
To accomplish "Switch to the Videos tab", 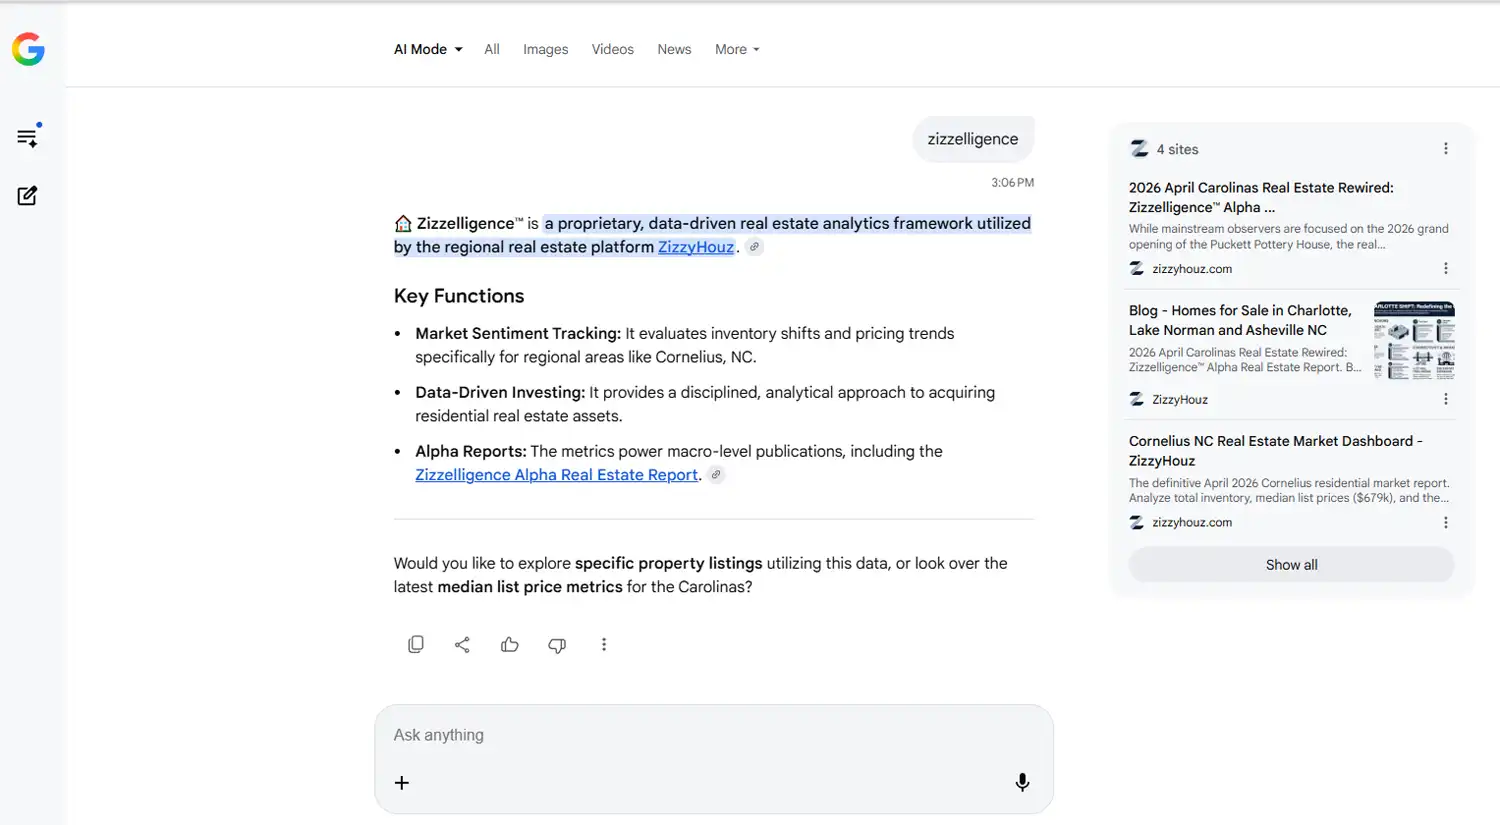I will pos(612,49).
